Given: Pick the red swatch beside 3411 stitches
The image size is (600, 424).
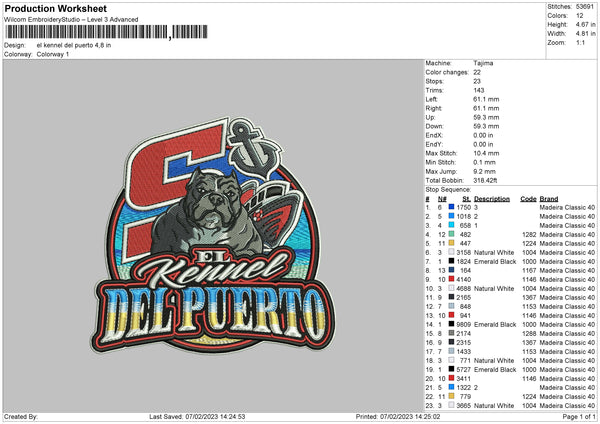Looking at the screenshot, I should [452, 378].
